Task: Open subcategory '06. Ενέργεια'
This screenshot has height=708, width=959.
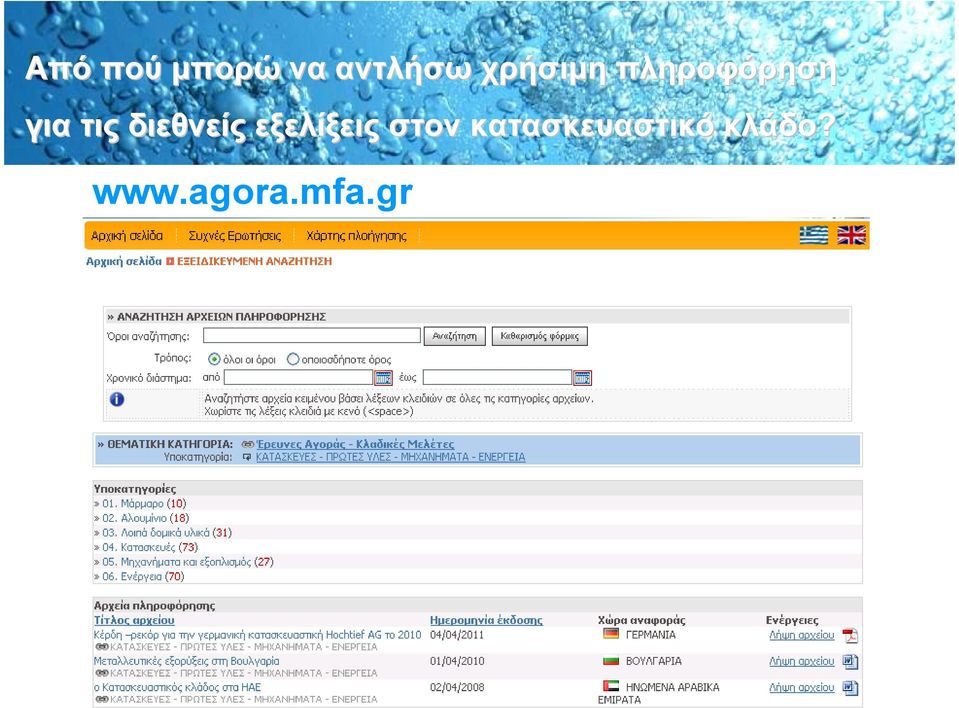Action: coord(131,577)
